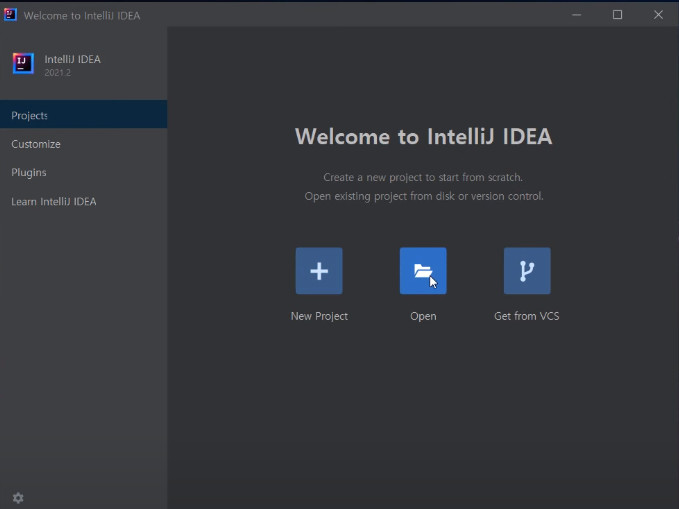Switch to the Customize tab

(84, 144)
